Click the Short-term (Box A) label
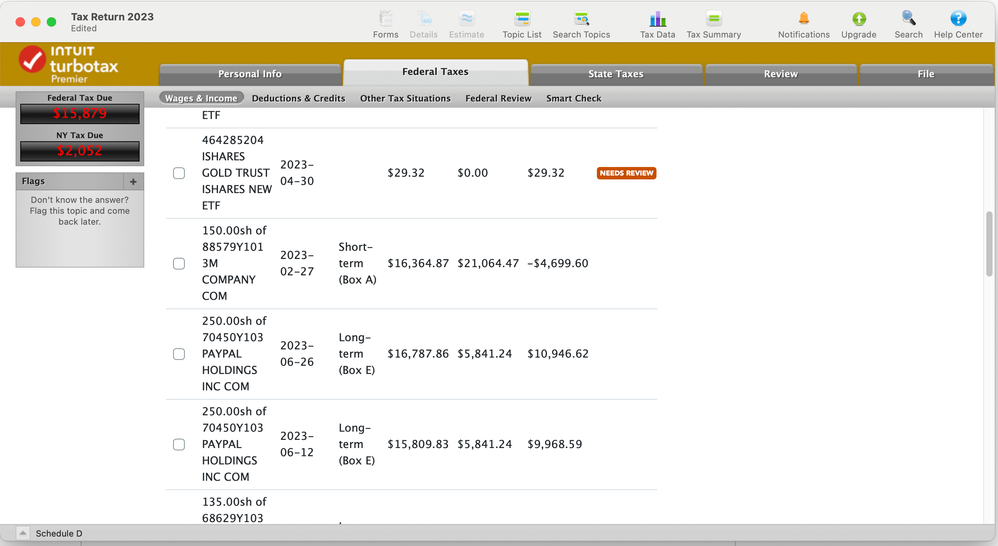998x546 pixels. (357, 263)
